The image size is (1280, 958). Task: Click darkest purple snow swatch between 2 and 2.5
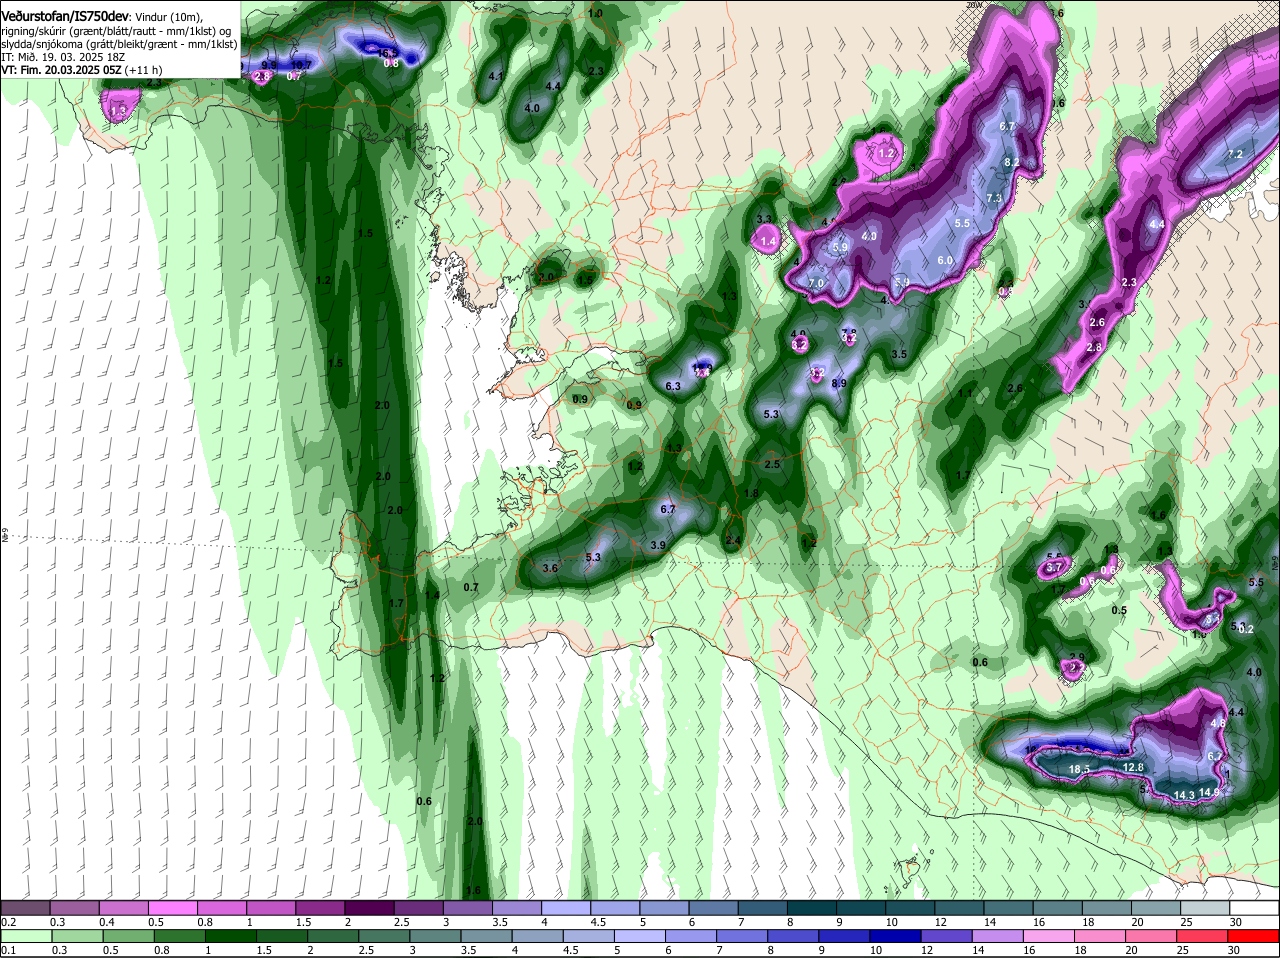tap(371, 907)
